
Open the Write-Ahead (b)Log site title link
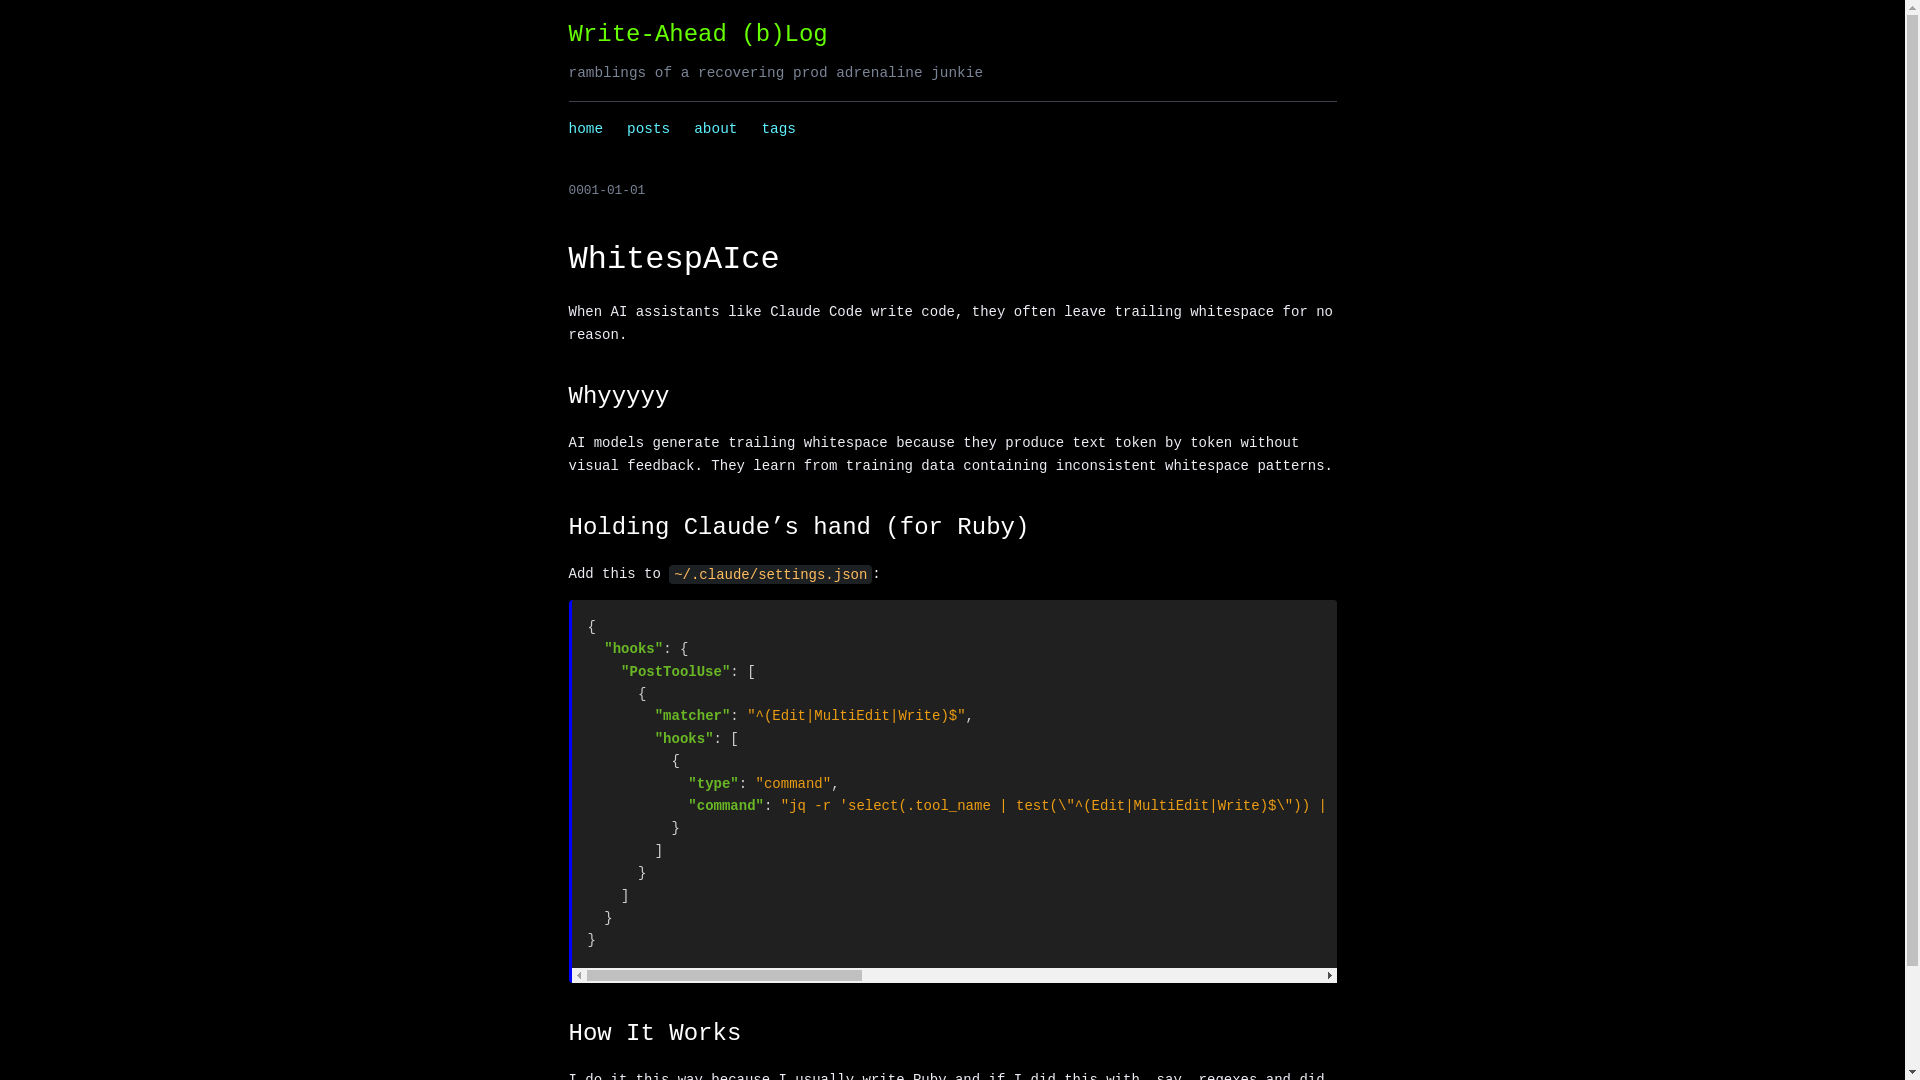coord(697,34)
